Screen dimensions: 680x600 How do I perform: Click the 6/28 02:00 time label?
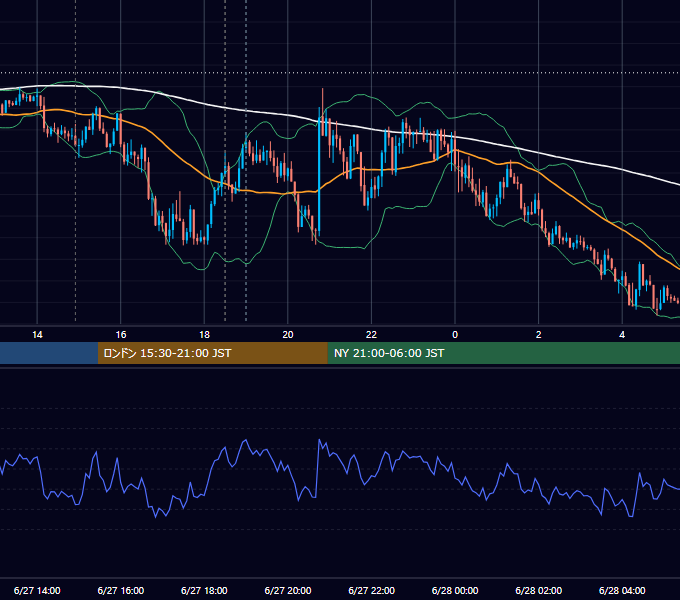tap(539, 590)
